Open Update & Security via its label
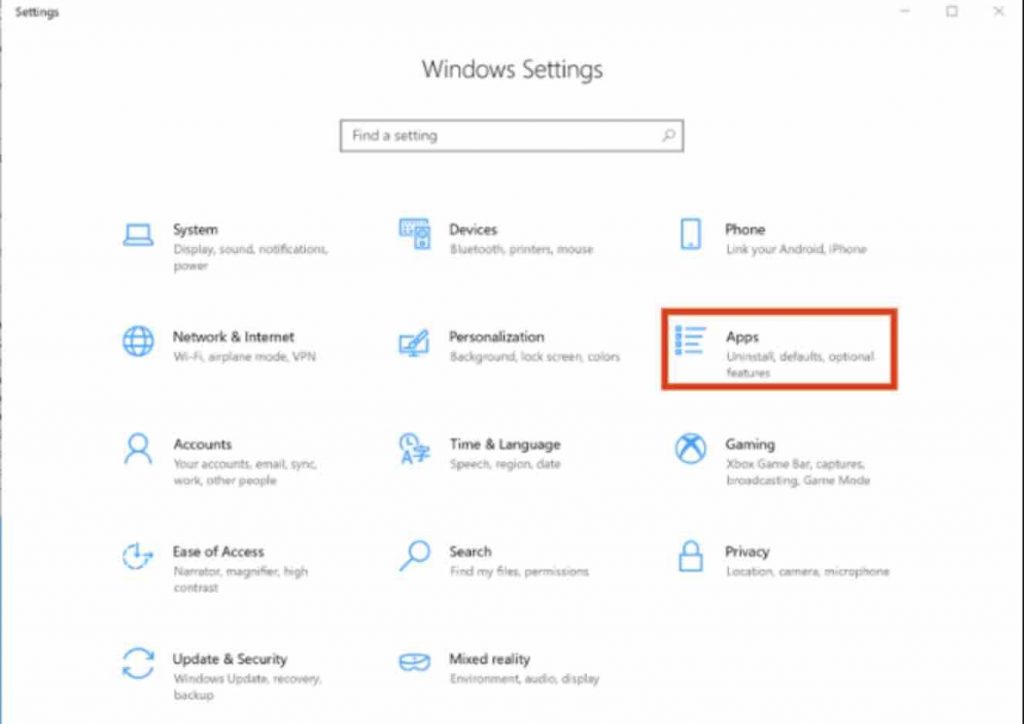Image resolution: width=1024 pixels, height=724 pixels. point(231,659)
